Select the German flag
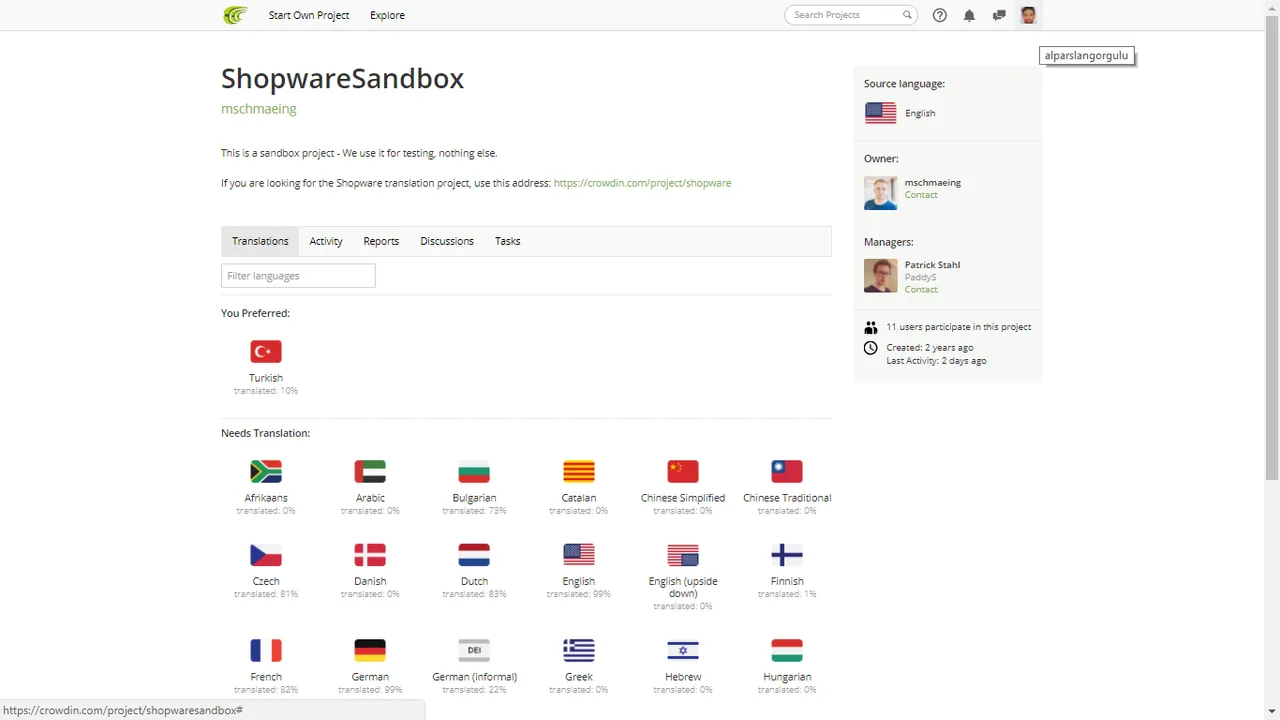Viewport: 1280px width, 720px height. pyautogui.click(x=370, y=650)
